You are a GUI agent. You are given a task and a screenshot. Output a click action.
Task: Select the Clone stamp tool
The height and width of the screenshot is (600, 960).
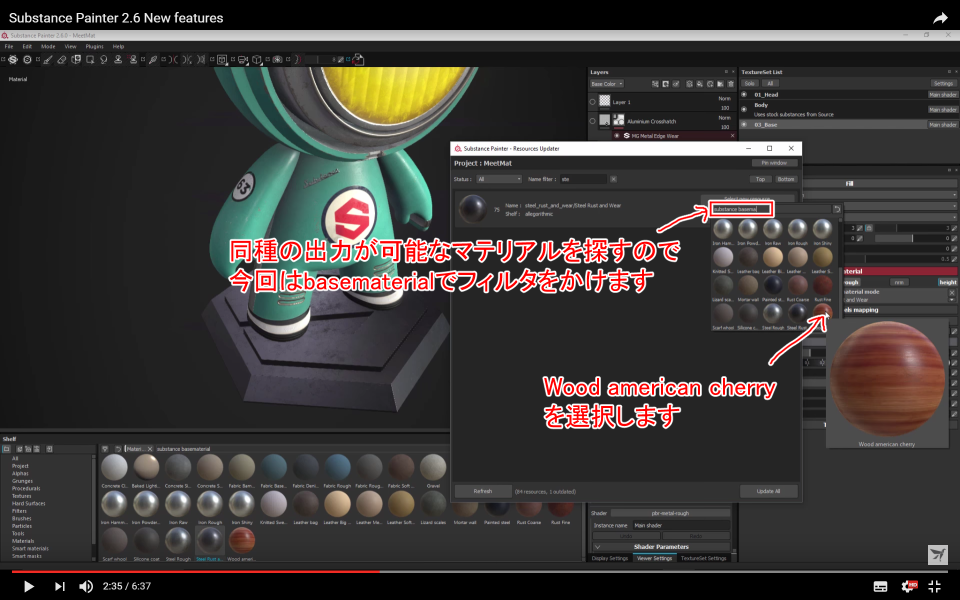[x=118, y=59]
